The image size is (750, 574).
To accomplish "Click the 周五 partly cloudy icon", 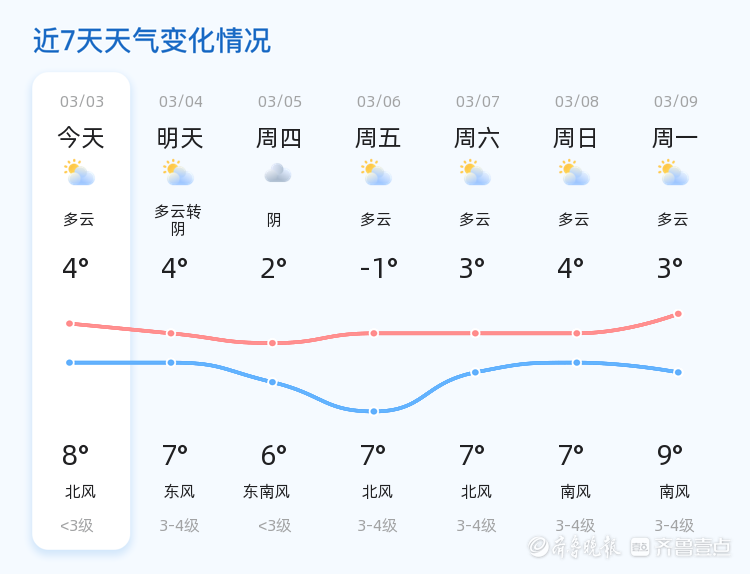I will [x=377, y=174].
